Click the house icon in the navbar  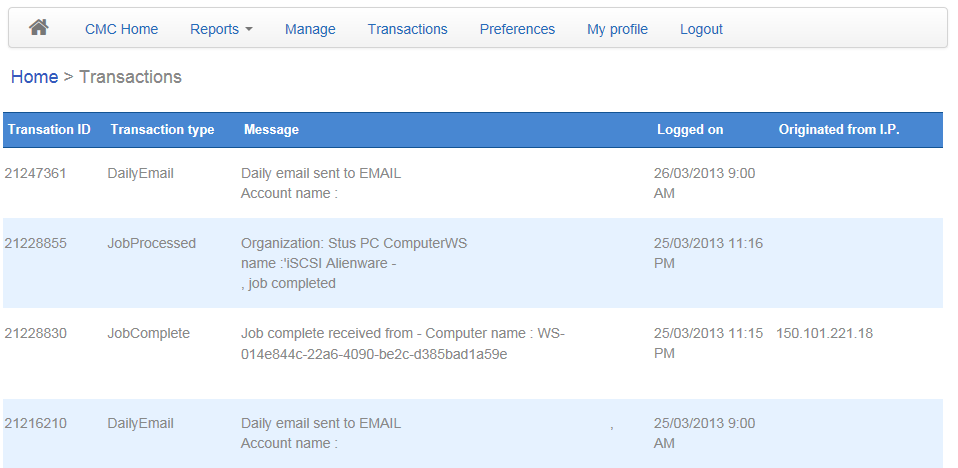(39, 28)
